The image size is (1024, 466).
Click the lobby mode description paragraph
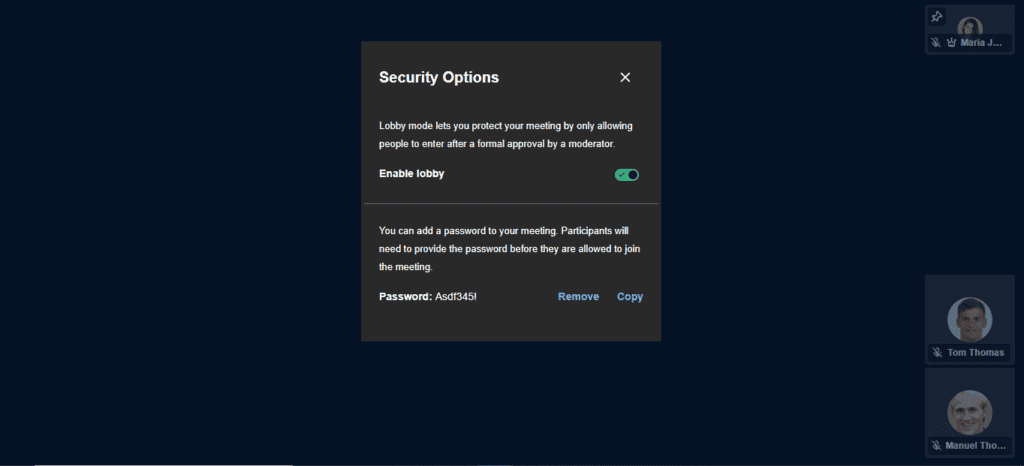point(506,134)
